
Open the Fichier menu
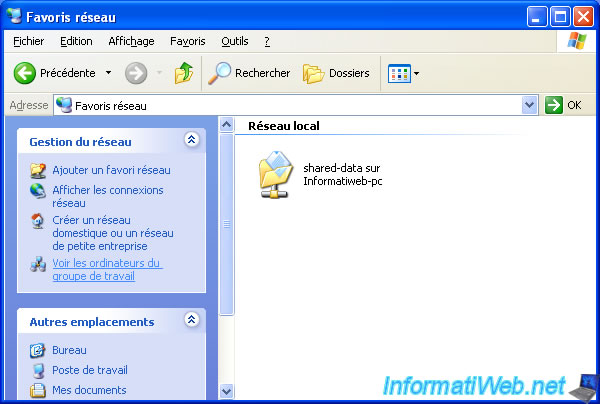[x=29, y=41]
